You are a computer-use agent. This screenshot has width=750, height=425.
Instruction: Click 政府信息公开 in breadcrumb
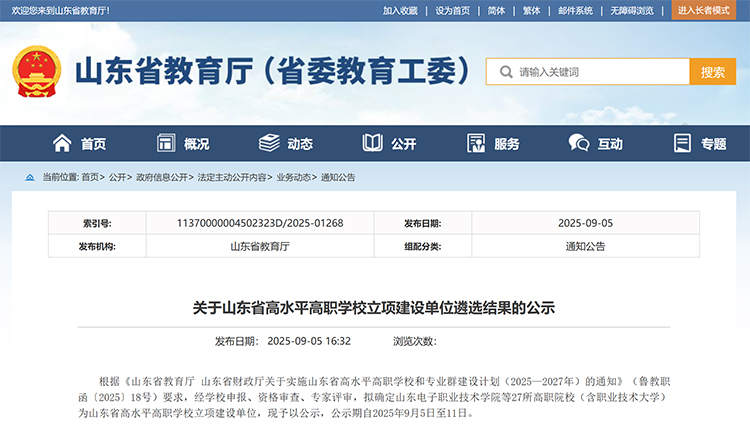click(162, 177)
